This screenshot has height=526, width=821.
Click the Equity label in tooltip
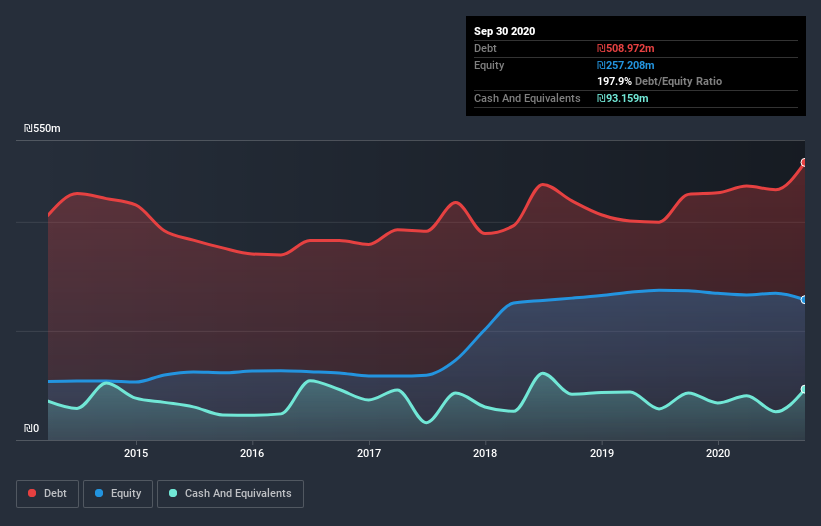[x=489, y=65]
